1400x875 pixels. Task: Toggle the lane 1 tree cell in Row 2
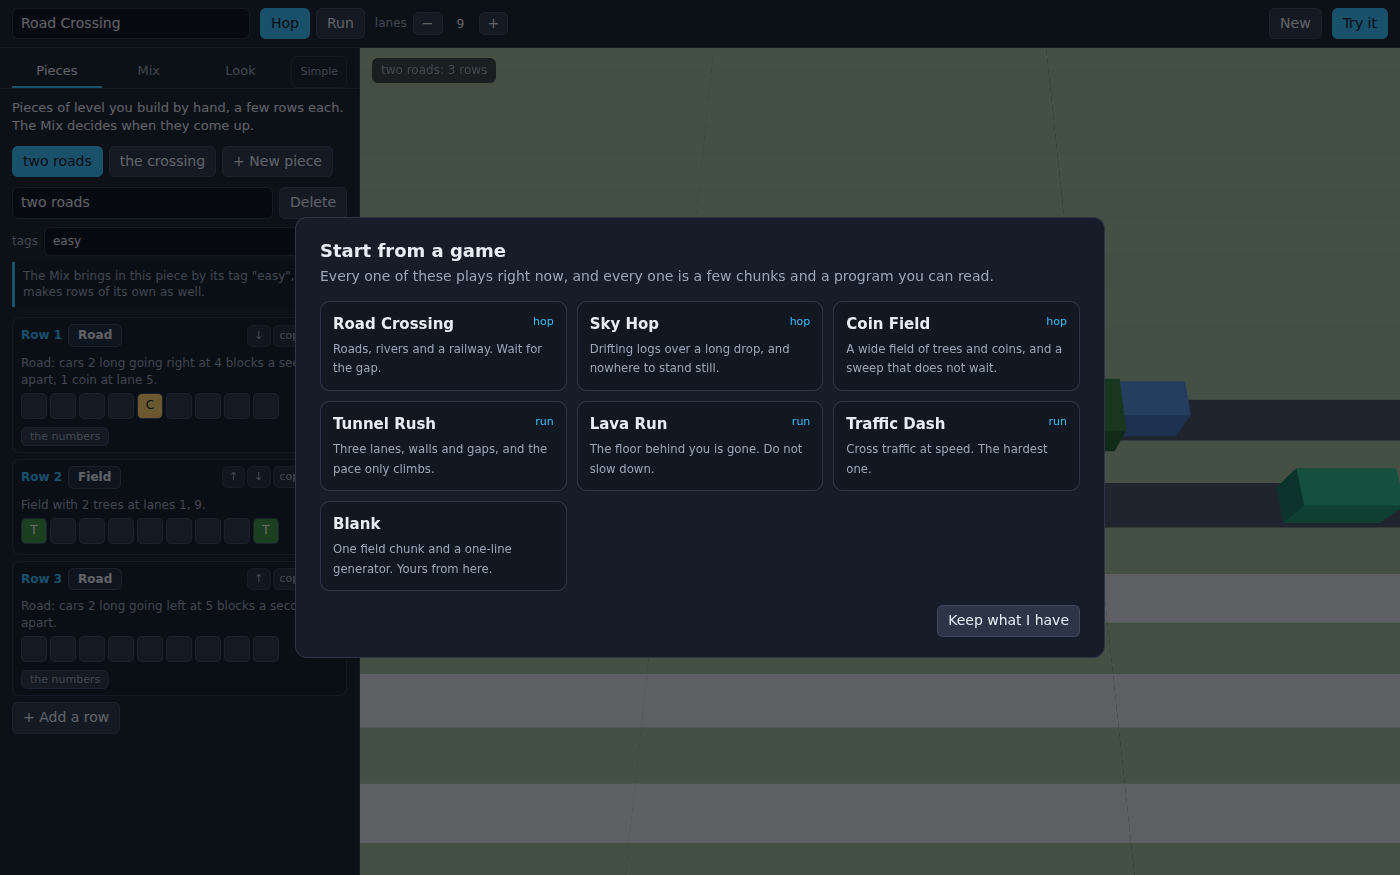coord(34,531)
